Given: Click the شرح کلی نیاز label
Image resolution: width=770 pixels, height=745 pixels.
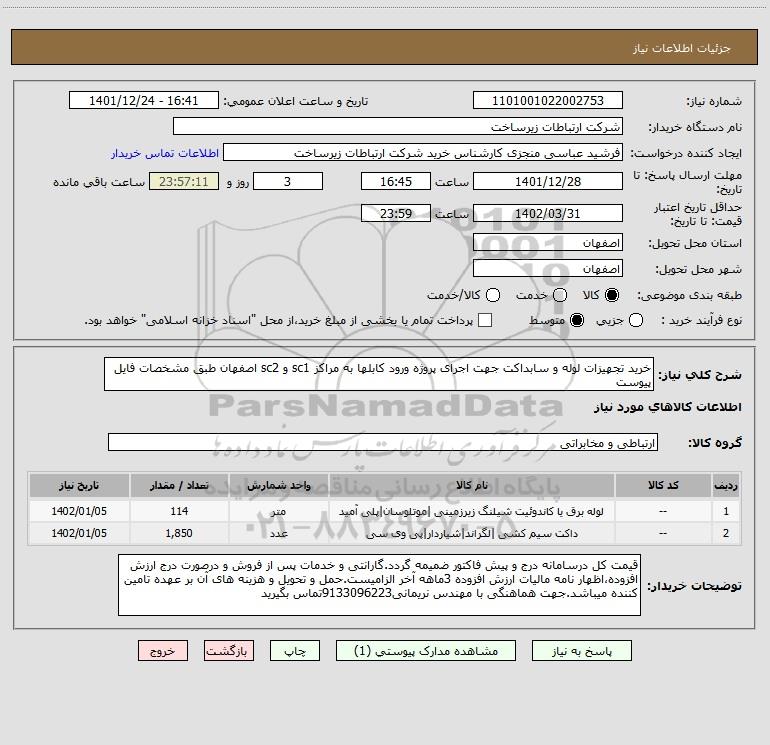Looking at the screenshot, I should coord(699,375).
